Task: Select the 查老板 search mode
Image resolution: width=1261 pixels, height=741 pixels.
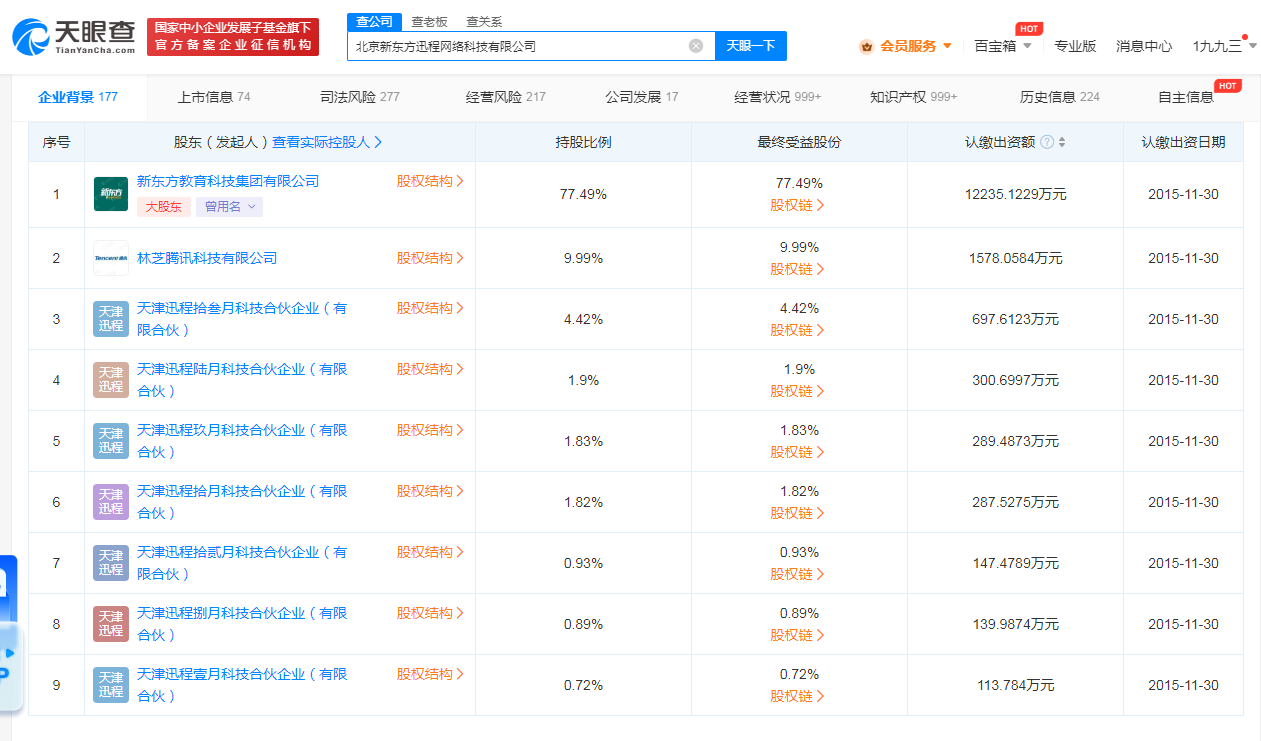Action: pos(430,22)
